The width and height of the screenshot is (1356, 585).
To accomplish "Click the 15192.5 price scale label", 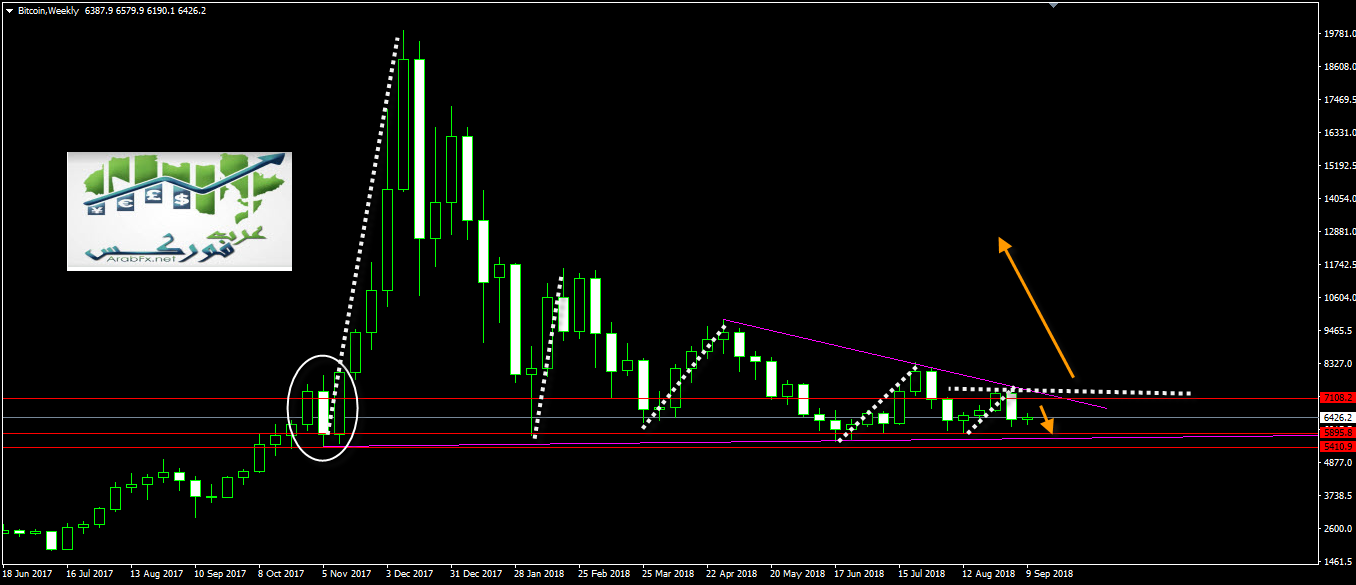I will [1338, 166].
